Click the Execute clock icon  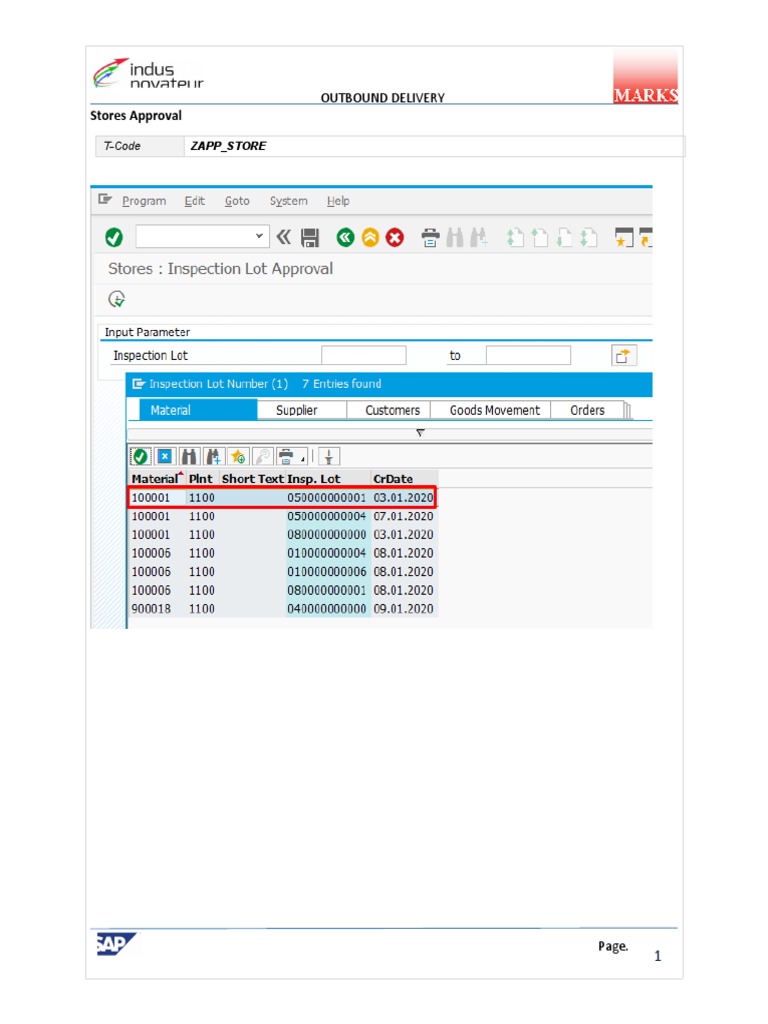(117, 299)
